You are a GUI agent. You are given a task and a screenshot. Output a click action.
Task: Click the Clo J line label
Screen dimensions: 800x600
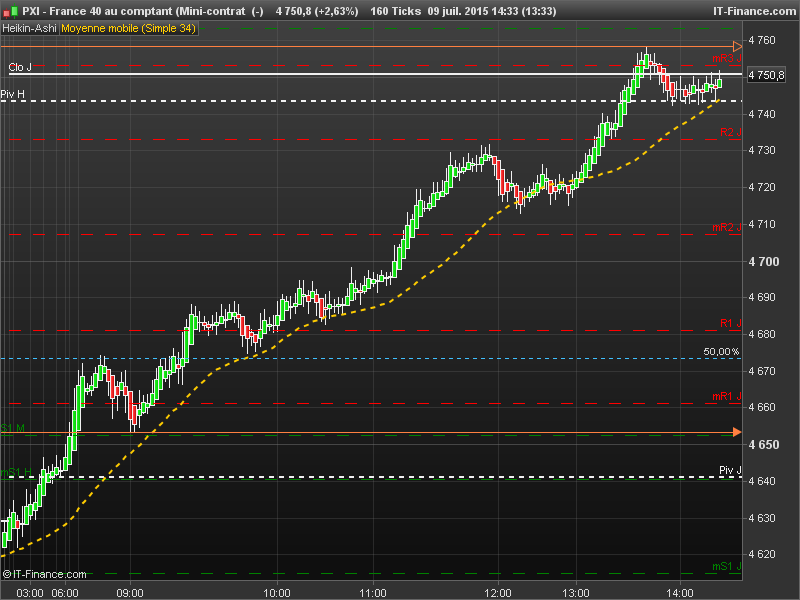(20, 67)
